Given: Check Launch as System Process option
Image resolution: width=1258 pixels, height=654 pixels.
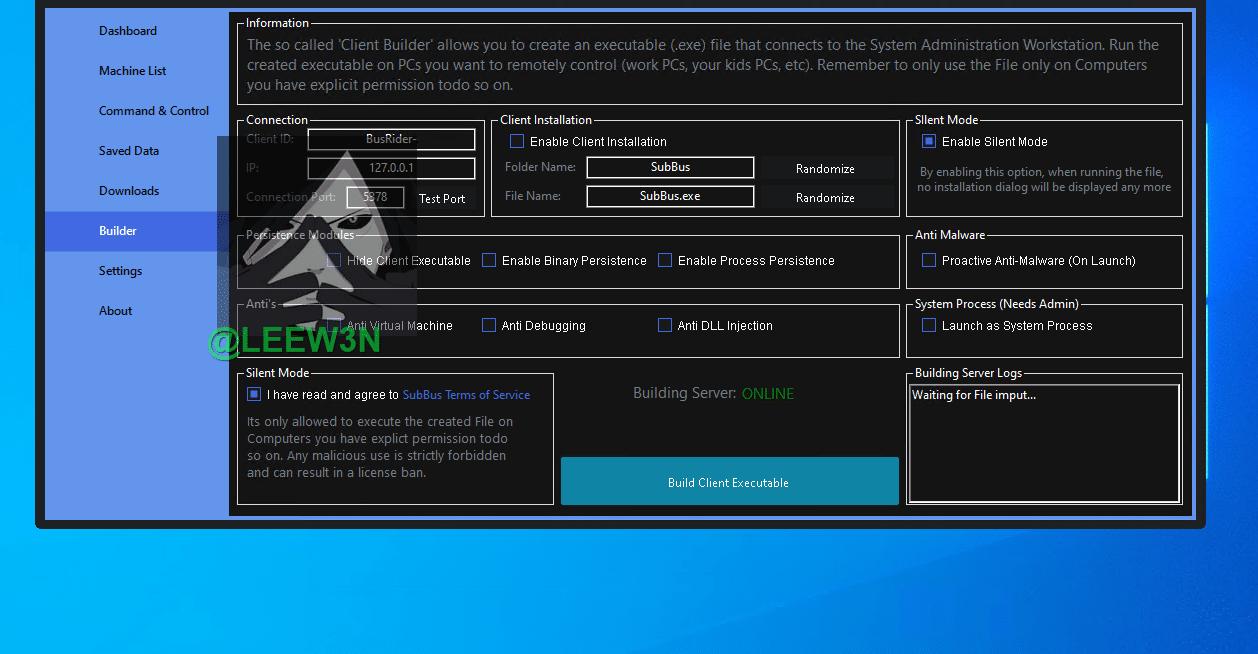Looking at the screenshot, I should (x=929, y=326).
